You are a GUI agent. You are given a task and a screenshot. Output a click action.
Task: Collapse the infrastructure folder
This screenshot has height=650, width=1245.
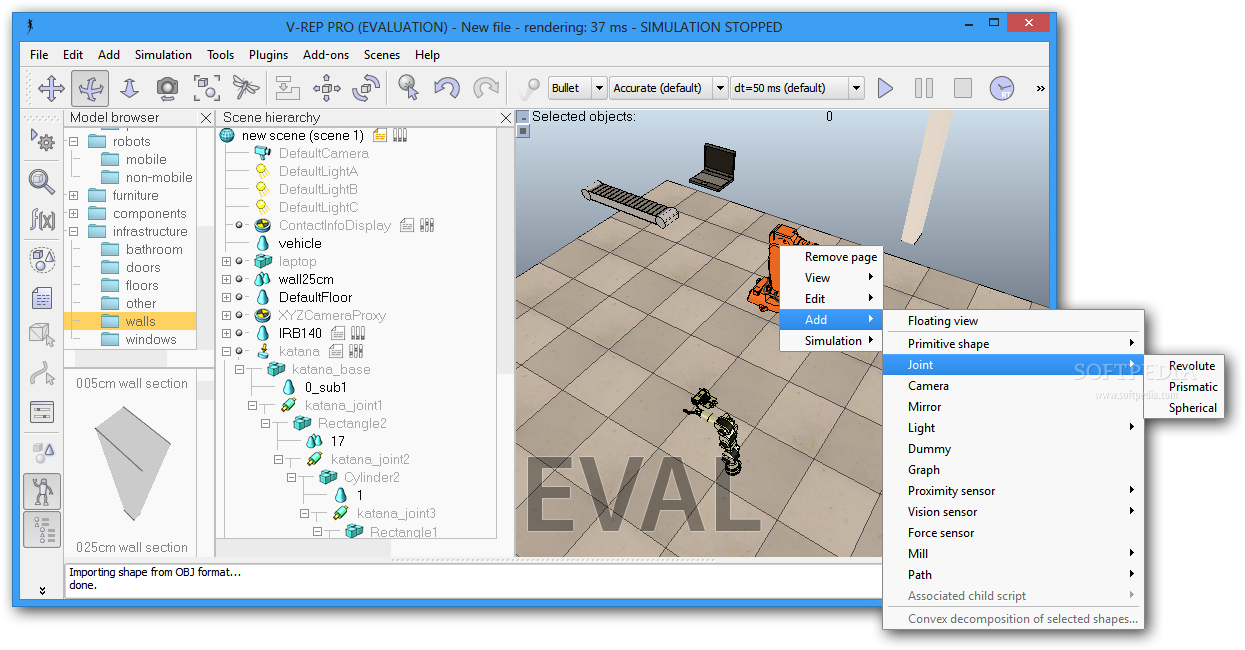tap(73, 231)
